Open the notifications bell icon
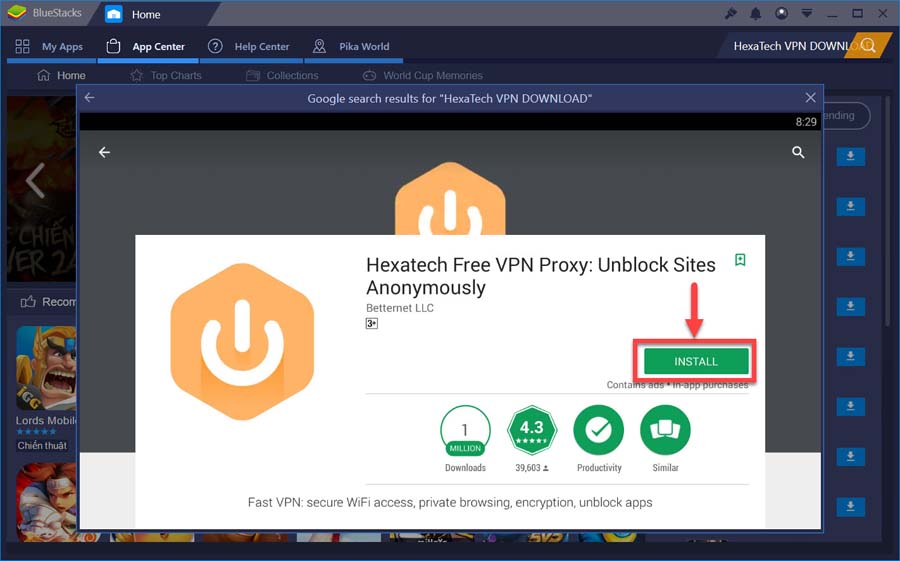 [x=756, y=13]
